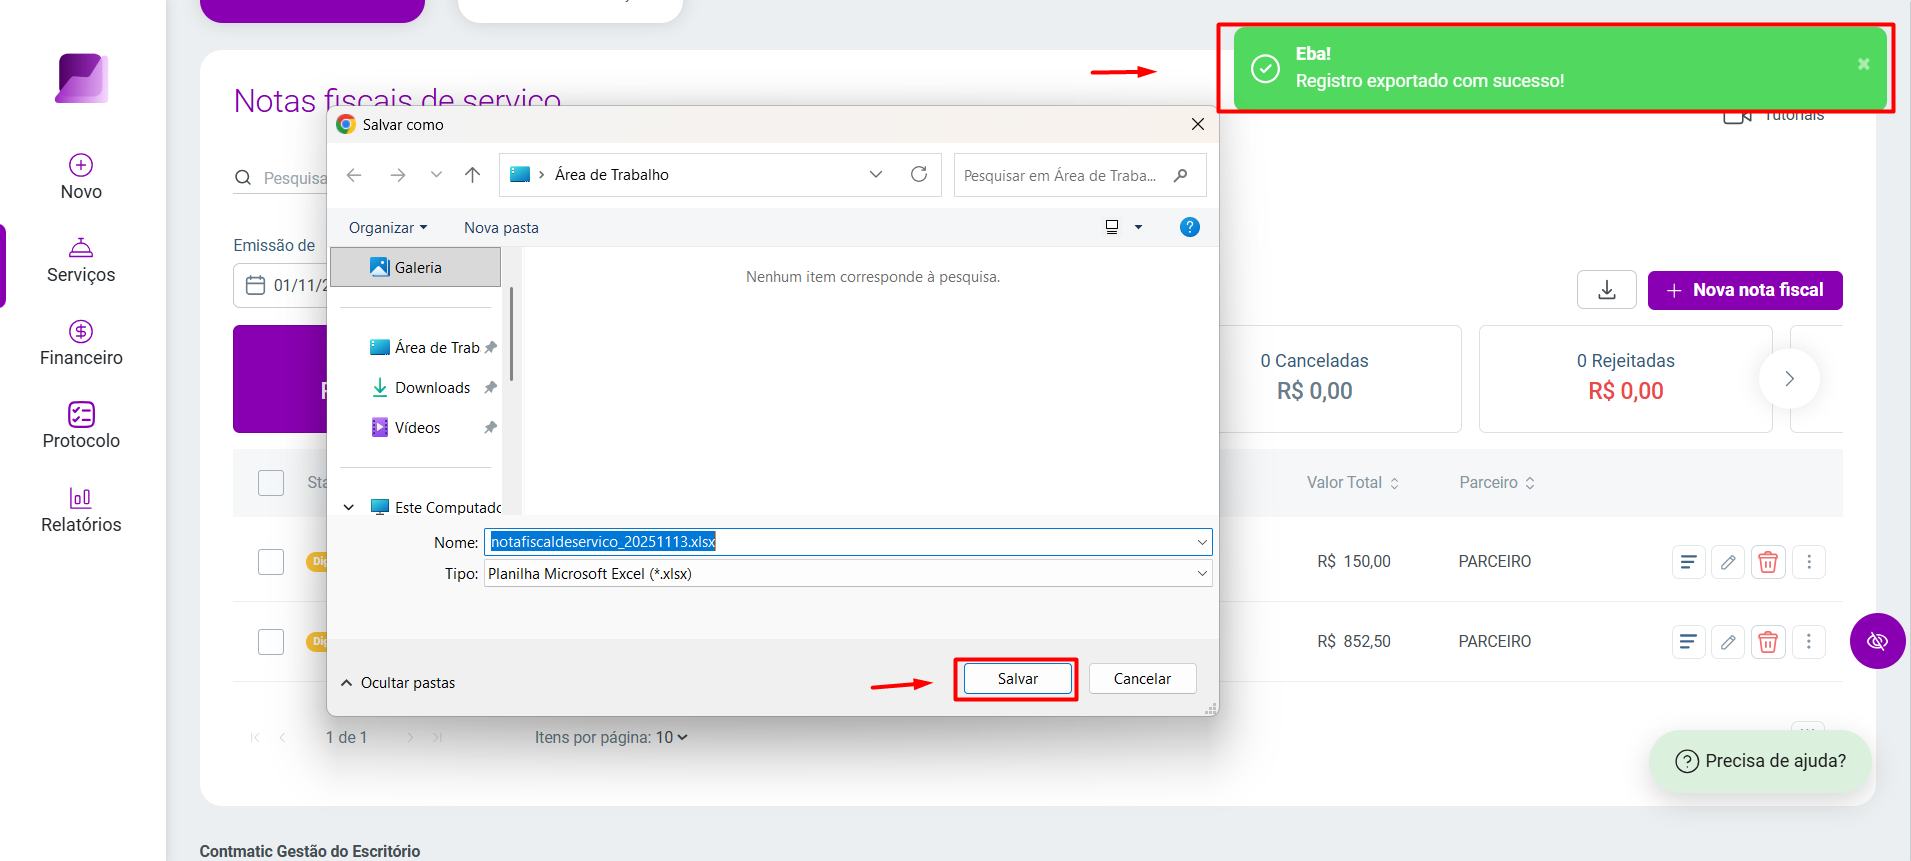
Task: Delete the R$ 852,50 invoice with trash icon
Action: pyautogui.click(x=1768, y=642)
